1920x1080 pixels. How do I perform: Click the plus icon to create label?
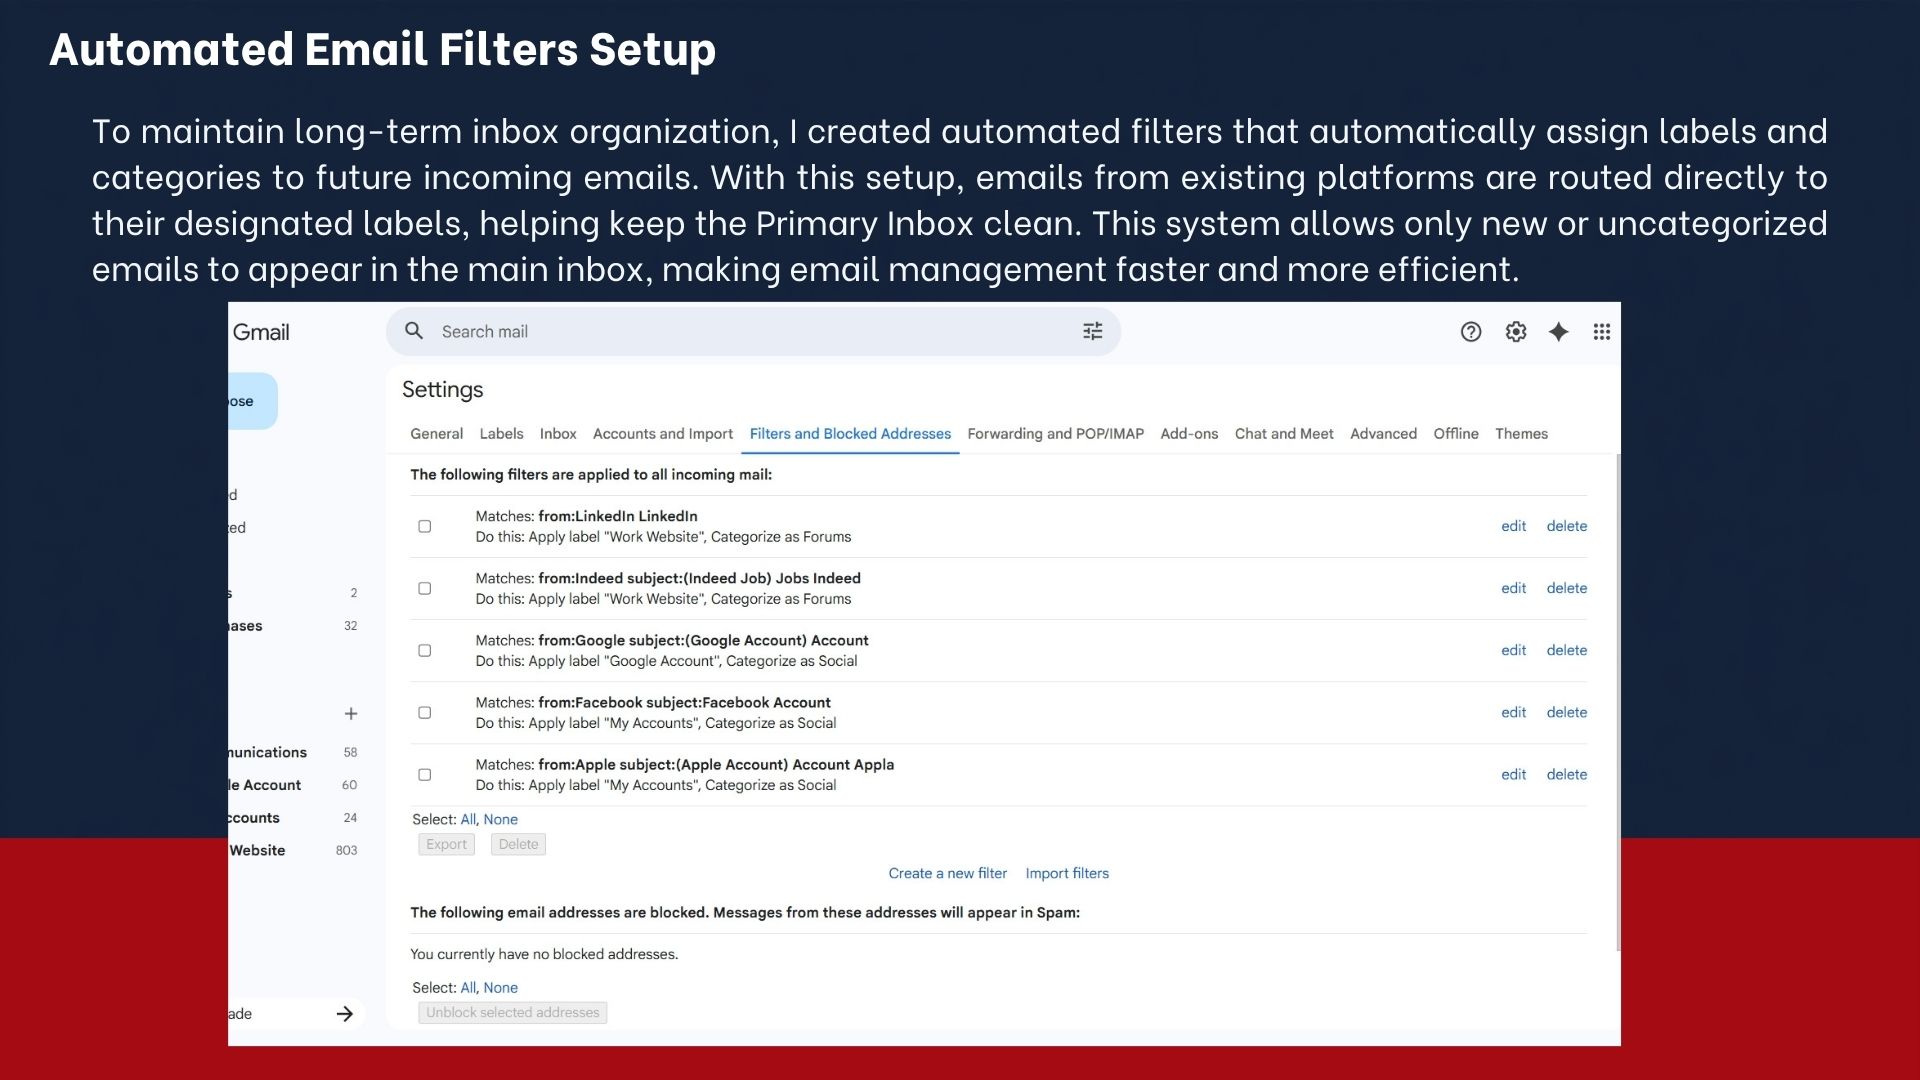[x=351, y=714]
